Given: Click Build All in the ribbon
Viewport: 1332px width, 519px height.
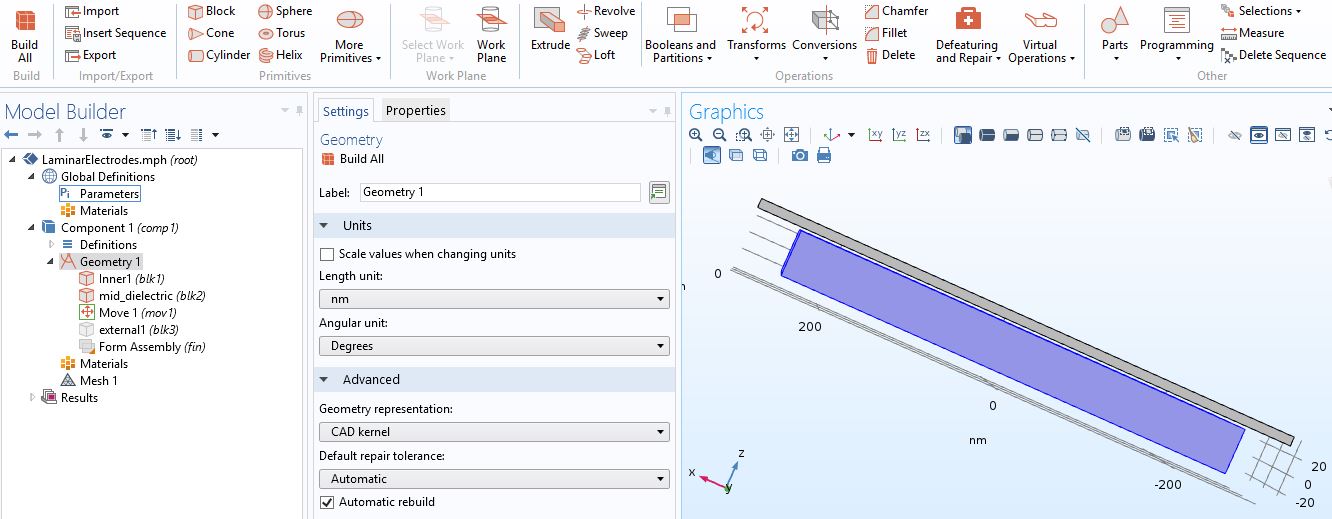Looking at the screenshot, I should click(x=25, y=37).
